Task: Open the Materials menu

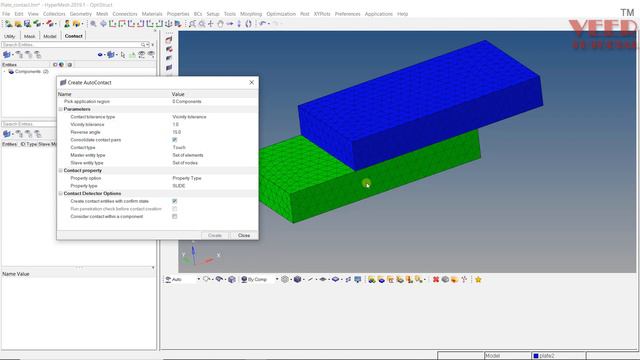Action: (x=152, y=14)
